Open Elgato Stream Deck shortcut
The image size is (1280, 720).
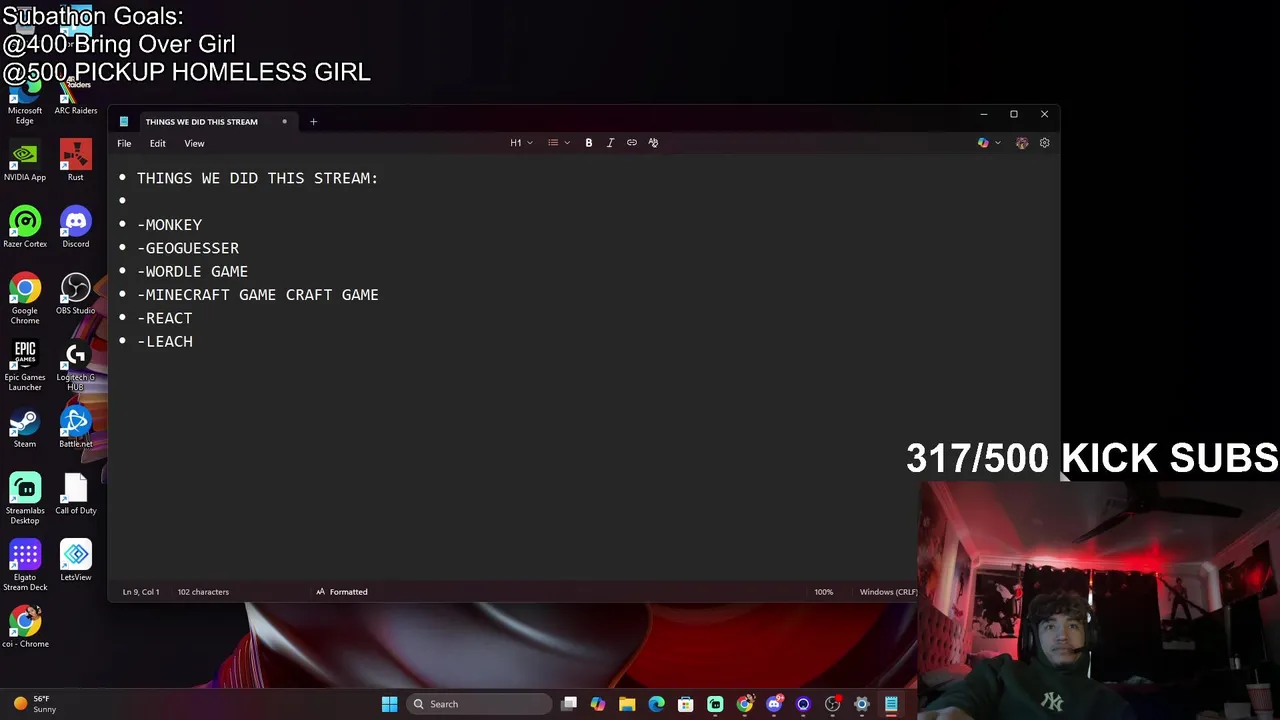click(x=25, y=566)
